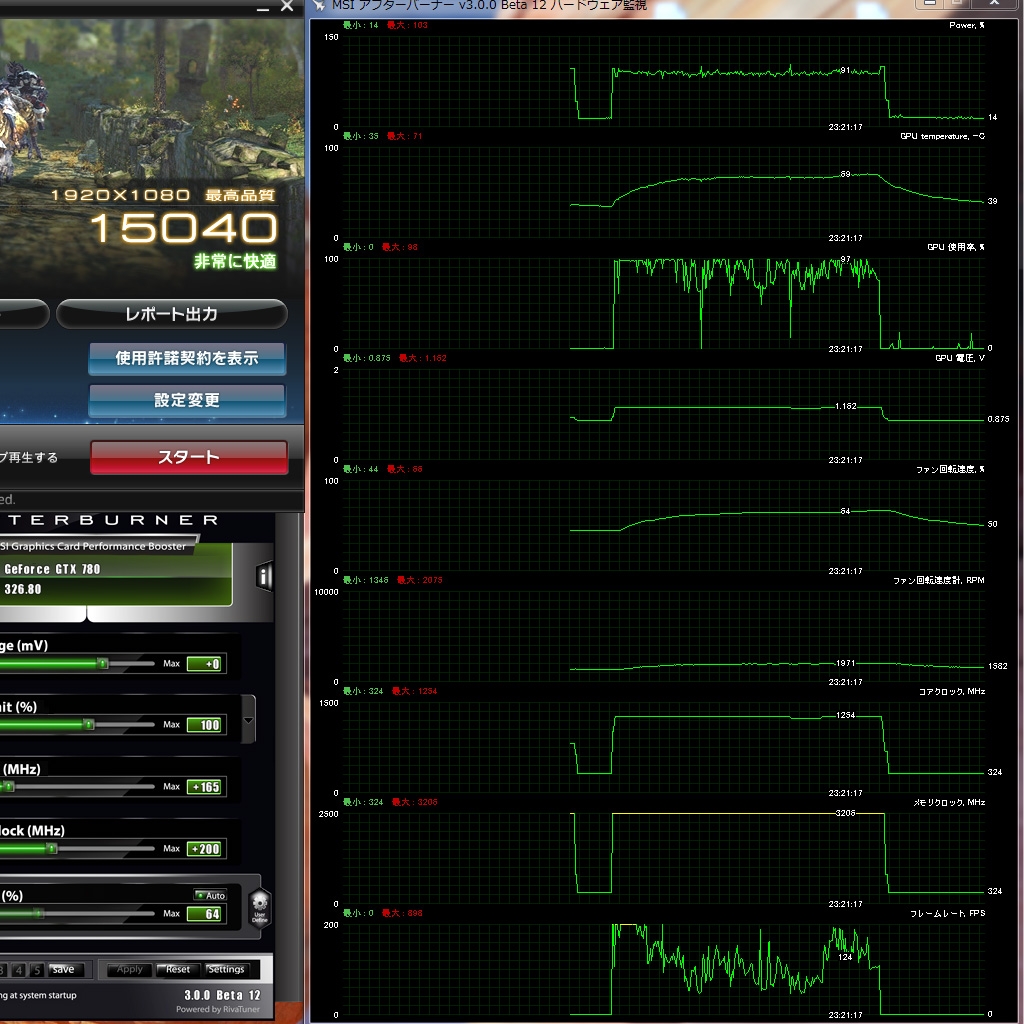Click the 'GPU temperature, °C' graph label

[942, 136]
